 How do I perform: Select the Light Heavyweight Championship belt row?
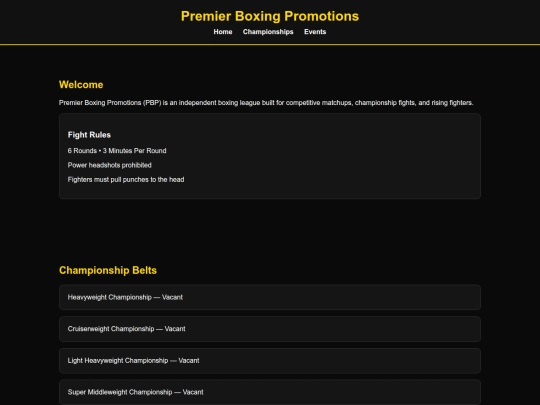(x=270, y=361)
